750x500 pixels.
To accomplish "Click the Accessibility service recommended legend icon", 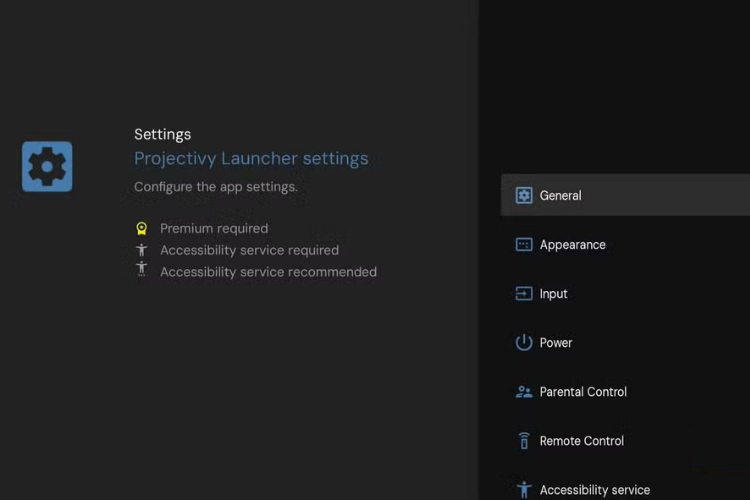I will tap(142, 269).
